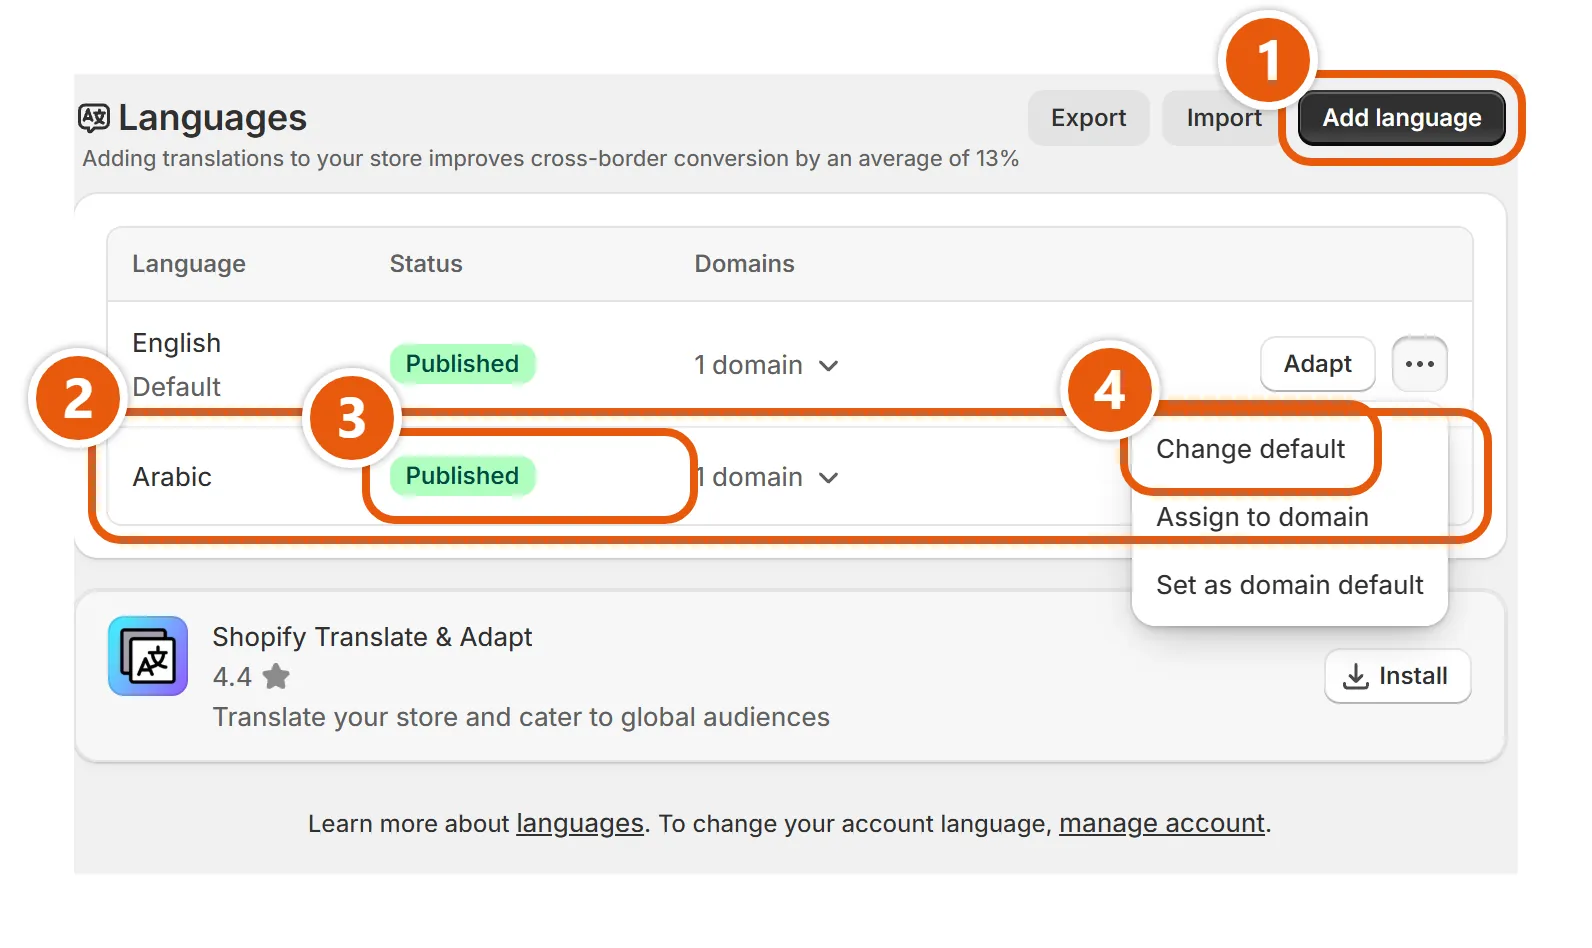Click the Domains column header

[744, 264]
